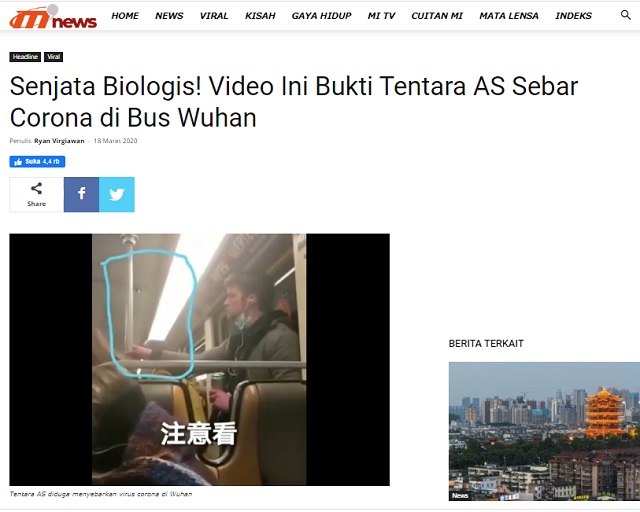Viewport: 640px width, 512px height.
Task: Share the article on Facebook
Action: (x=81, y=194)
